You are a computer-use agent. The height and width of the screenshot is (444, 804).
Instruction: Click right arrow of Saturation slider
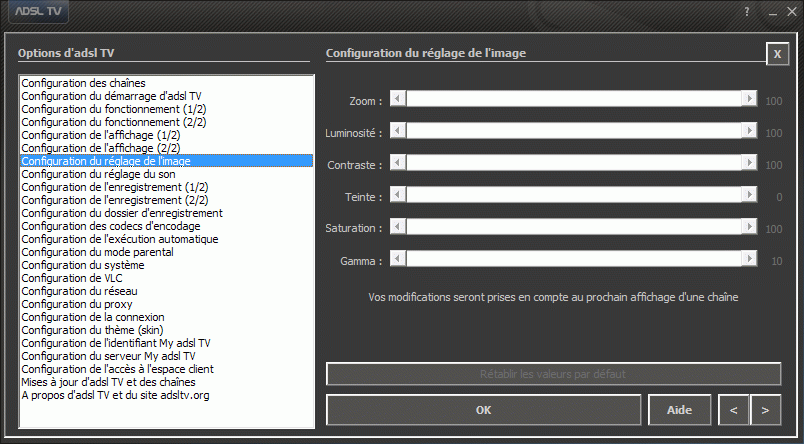click(x=749, y=226)
